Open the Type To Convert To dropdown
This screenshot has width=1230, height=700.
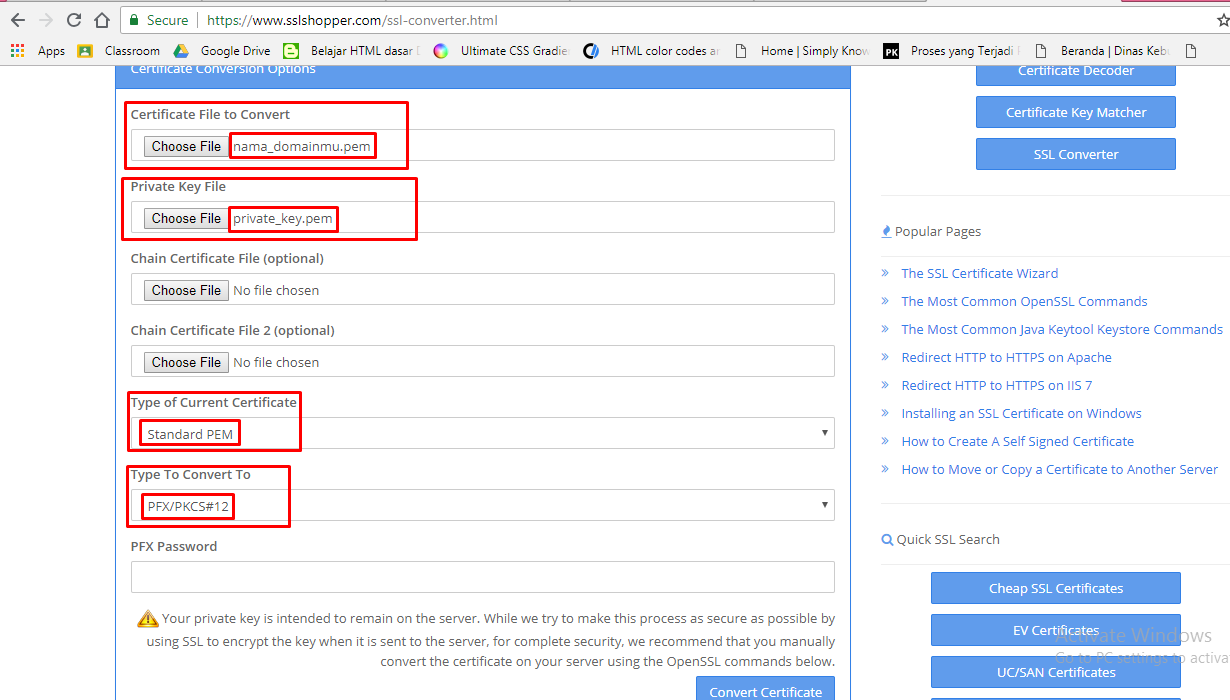[x=482, y=506]
